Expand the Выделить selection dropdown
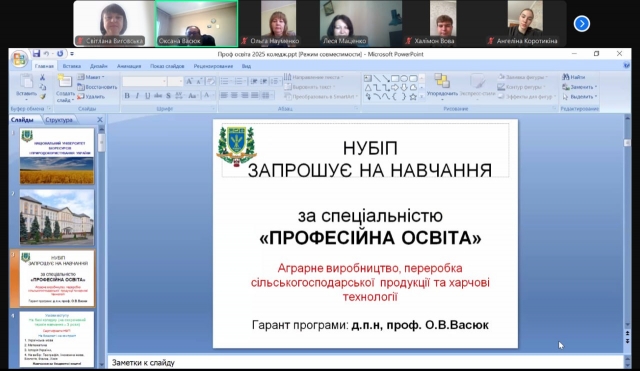The height and width of the screenshot is (371, 640). click(x=580, y=97)
